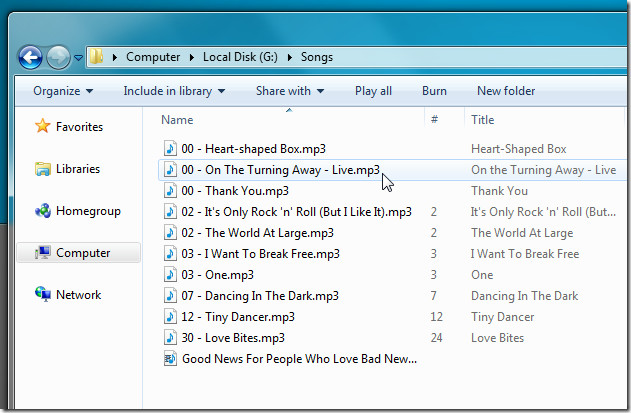Viewport: 631px width, 413px height.
Task: Click music icon of Heart-shaped Box.mp3
Action: pos(170,149)
